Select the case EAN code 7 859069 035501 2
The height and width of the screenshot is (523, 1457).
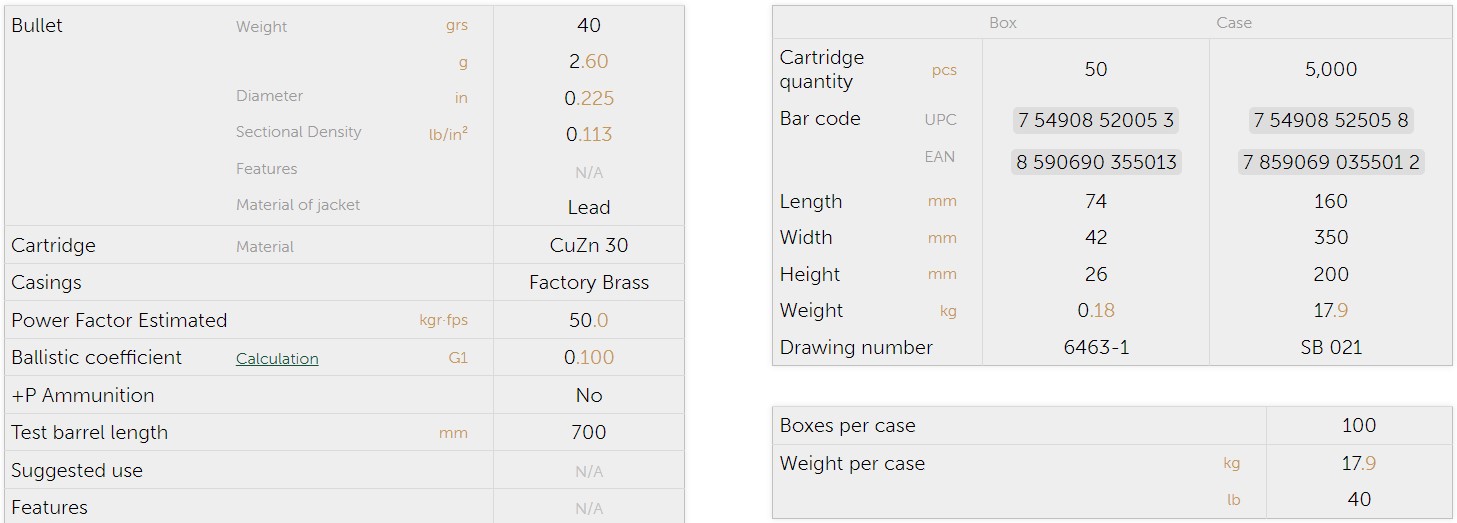point(1330,162)
